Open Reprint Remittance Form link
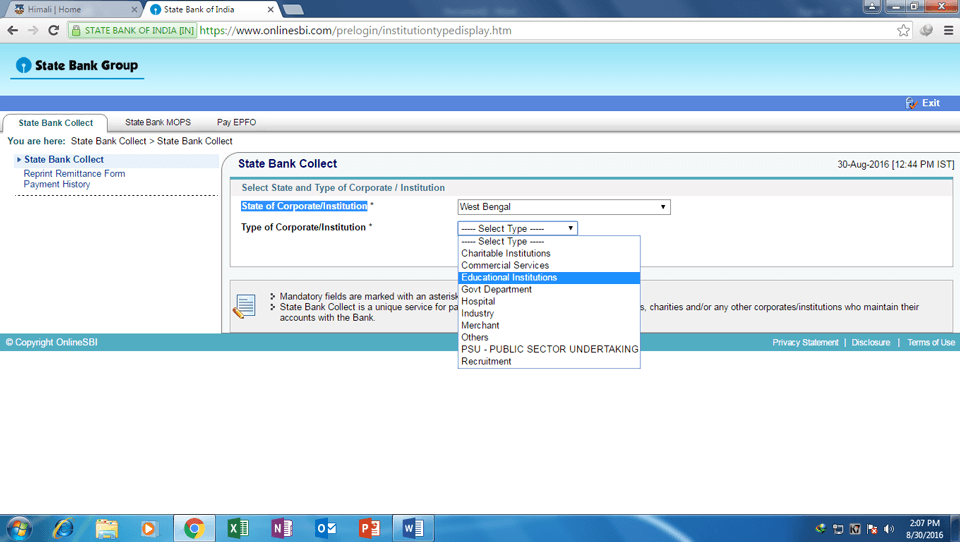Image resolution: width=960 pixels, height=542 pixels. [x=74, y=174]
